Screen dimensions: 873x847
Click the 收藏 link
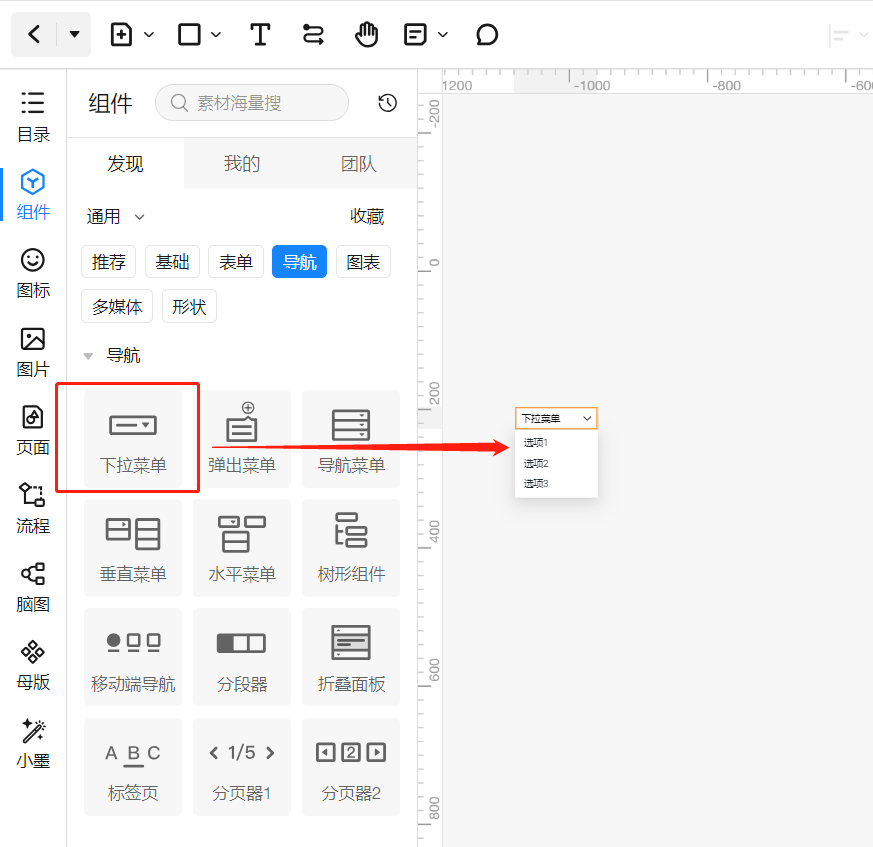(x=366, y=216)
